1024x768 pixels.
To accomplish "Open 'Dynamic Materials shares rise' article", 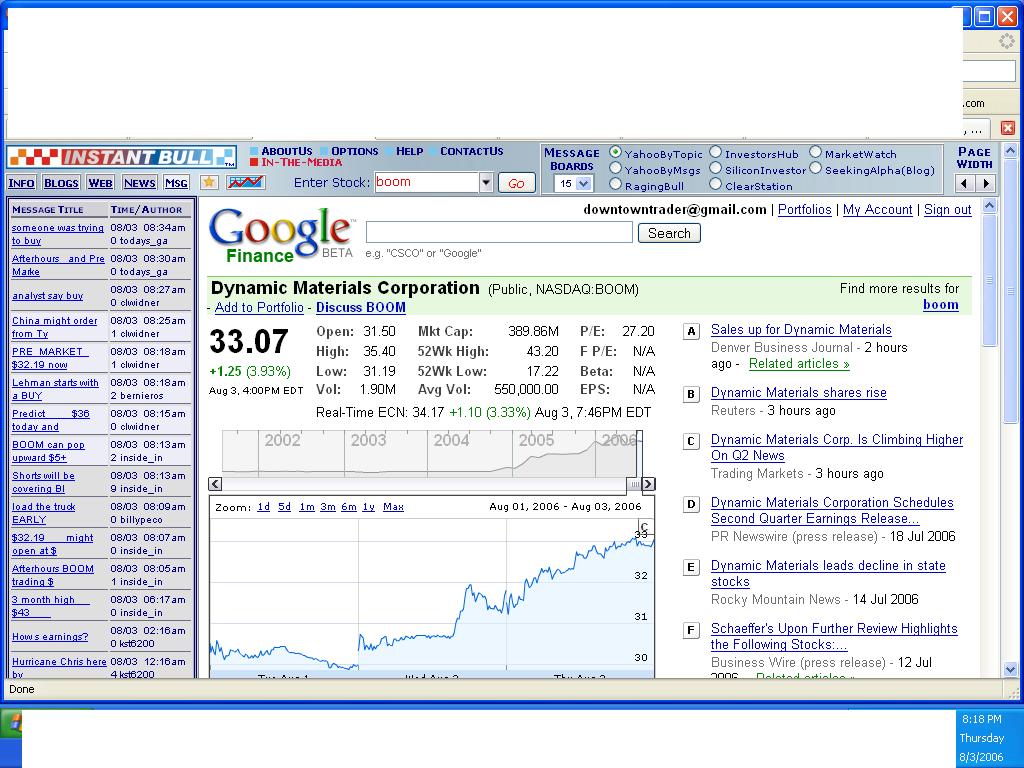I will pyautogui.click(x=799, y=392).
